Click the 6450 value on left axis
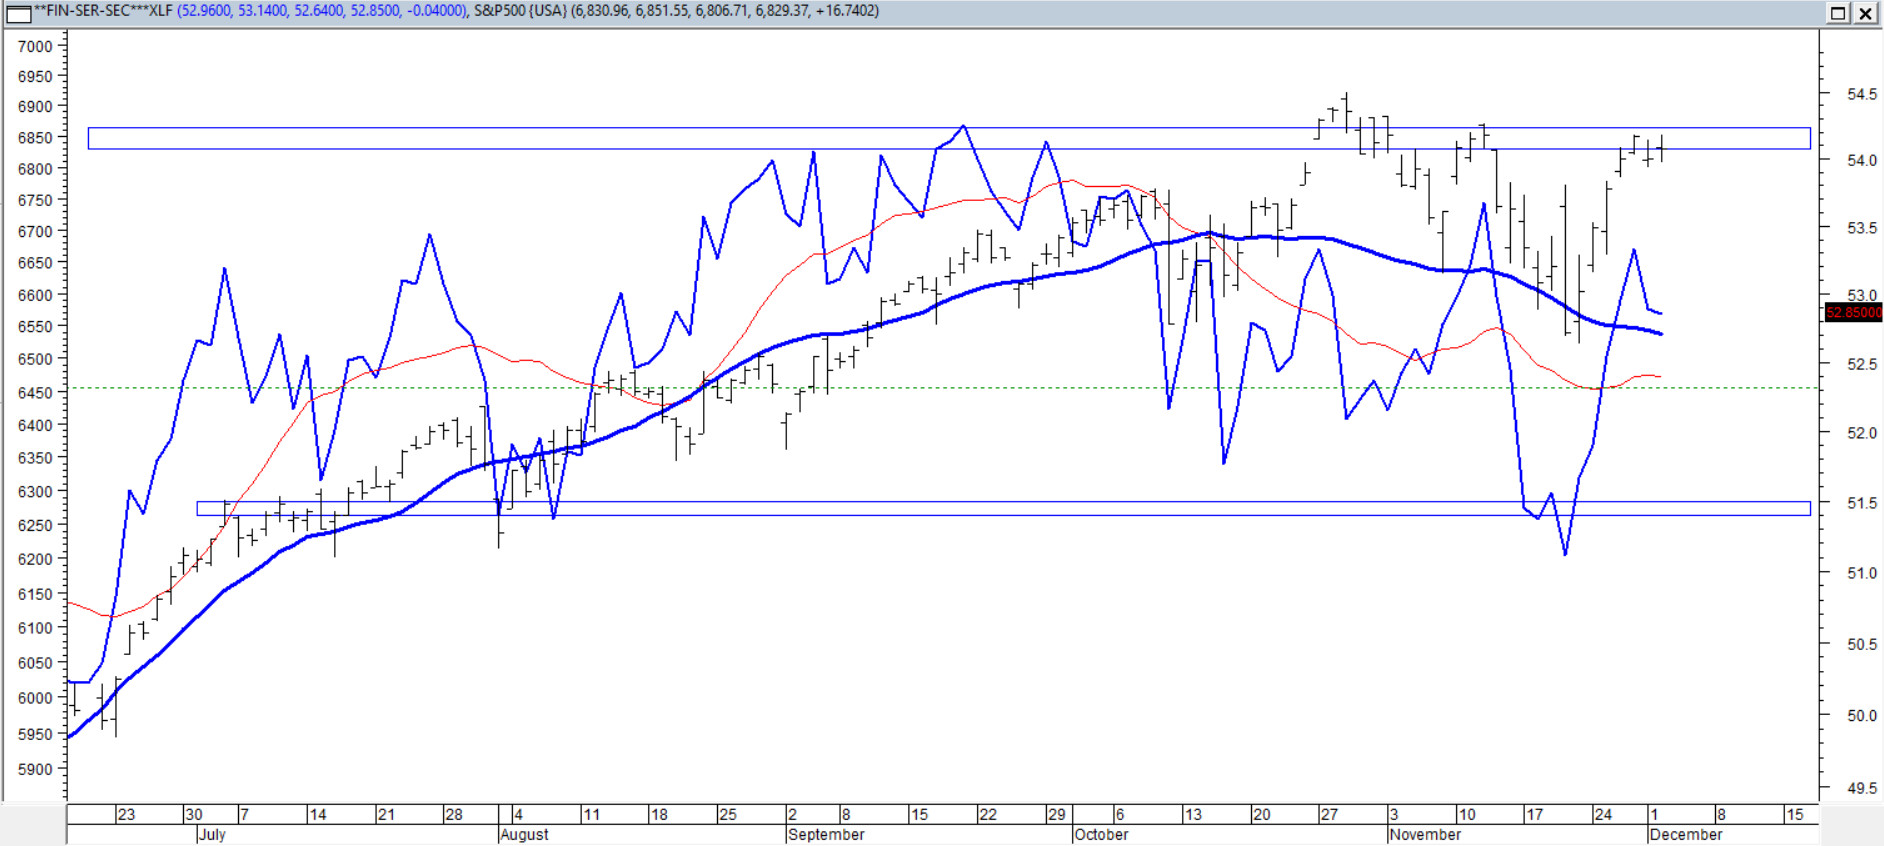The height and width of the screenshot is (846, 1884). (35, 394)
